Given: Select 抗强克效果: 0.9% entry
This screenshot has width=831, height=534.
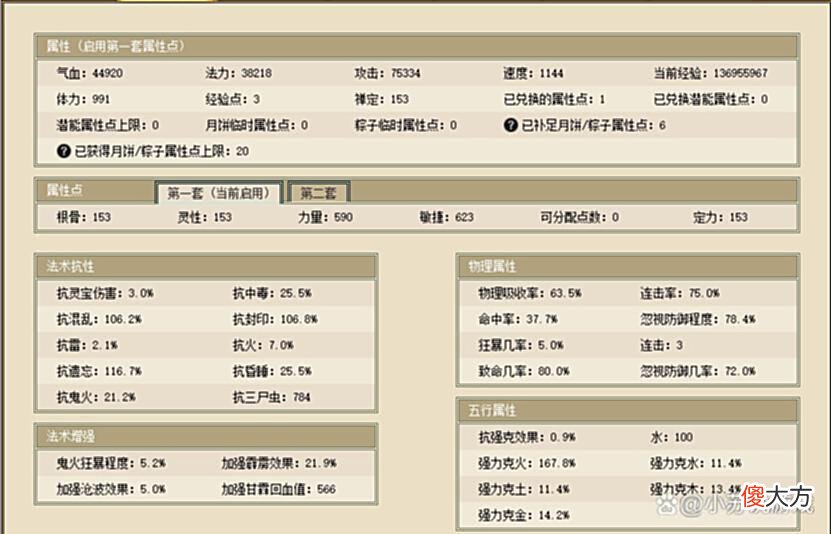Looking at the screenshot, I should point(526,437).
